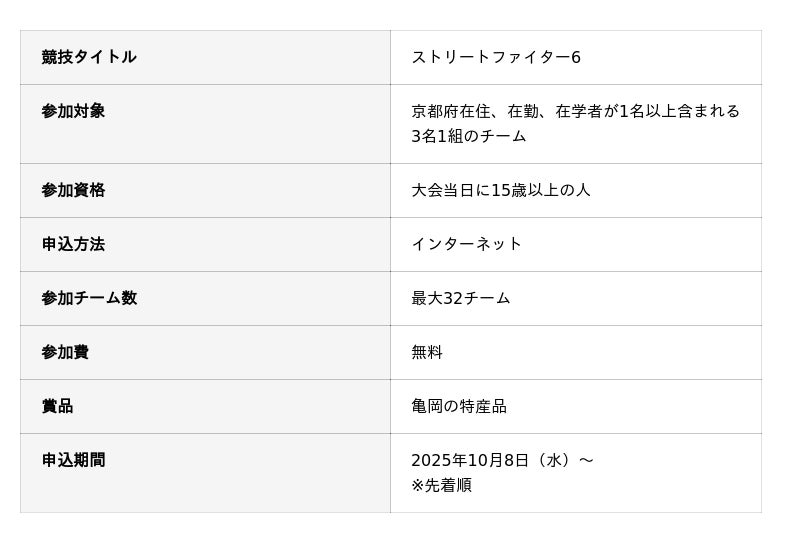Click the ※先着順 note
The image size is (800, 543).
tap(441, 485)
